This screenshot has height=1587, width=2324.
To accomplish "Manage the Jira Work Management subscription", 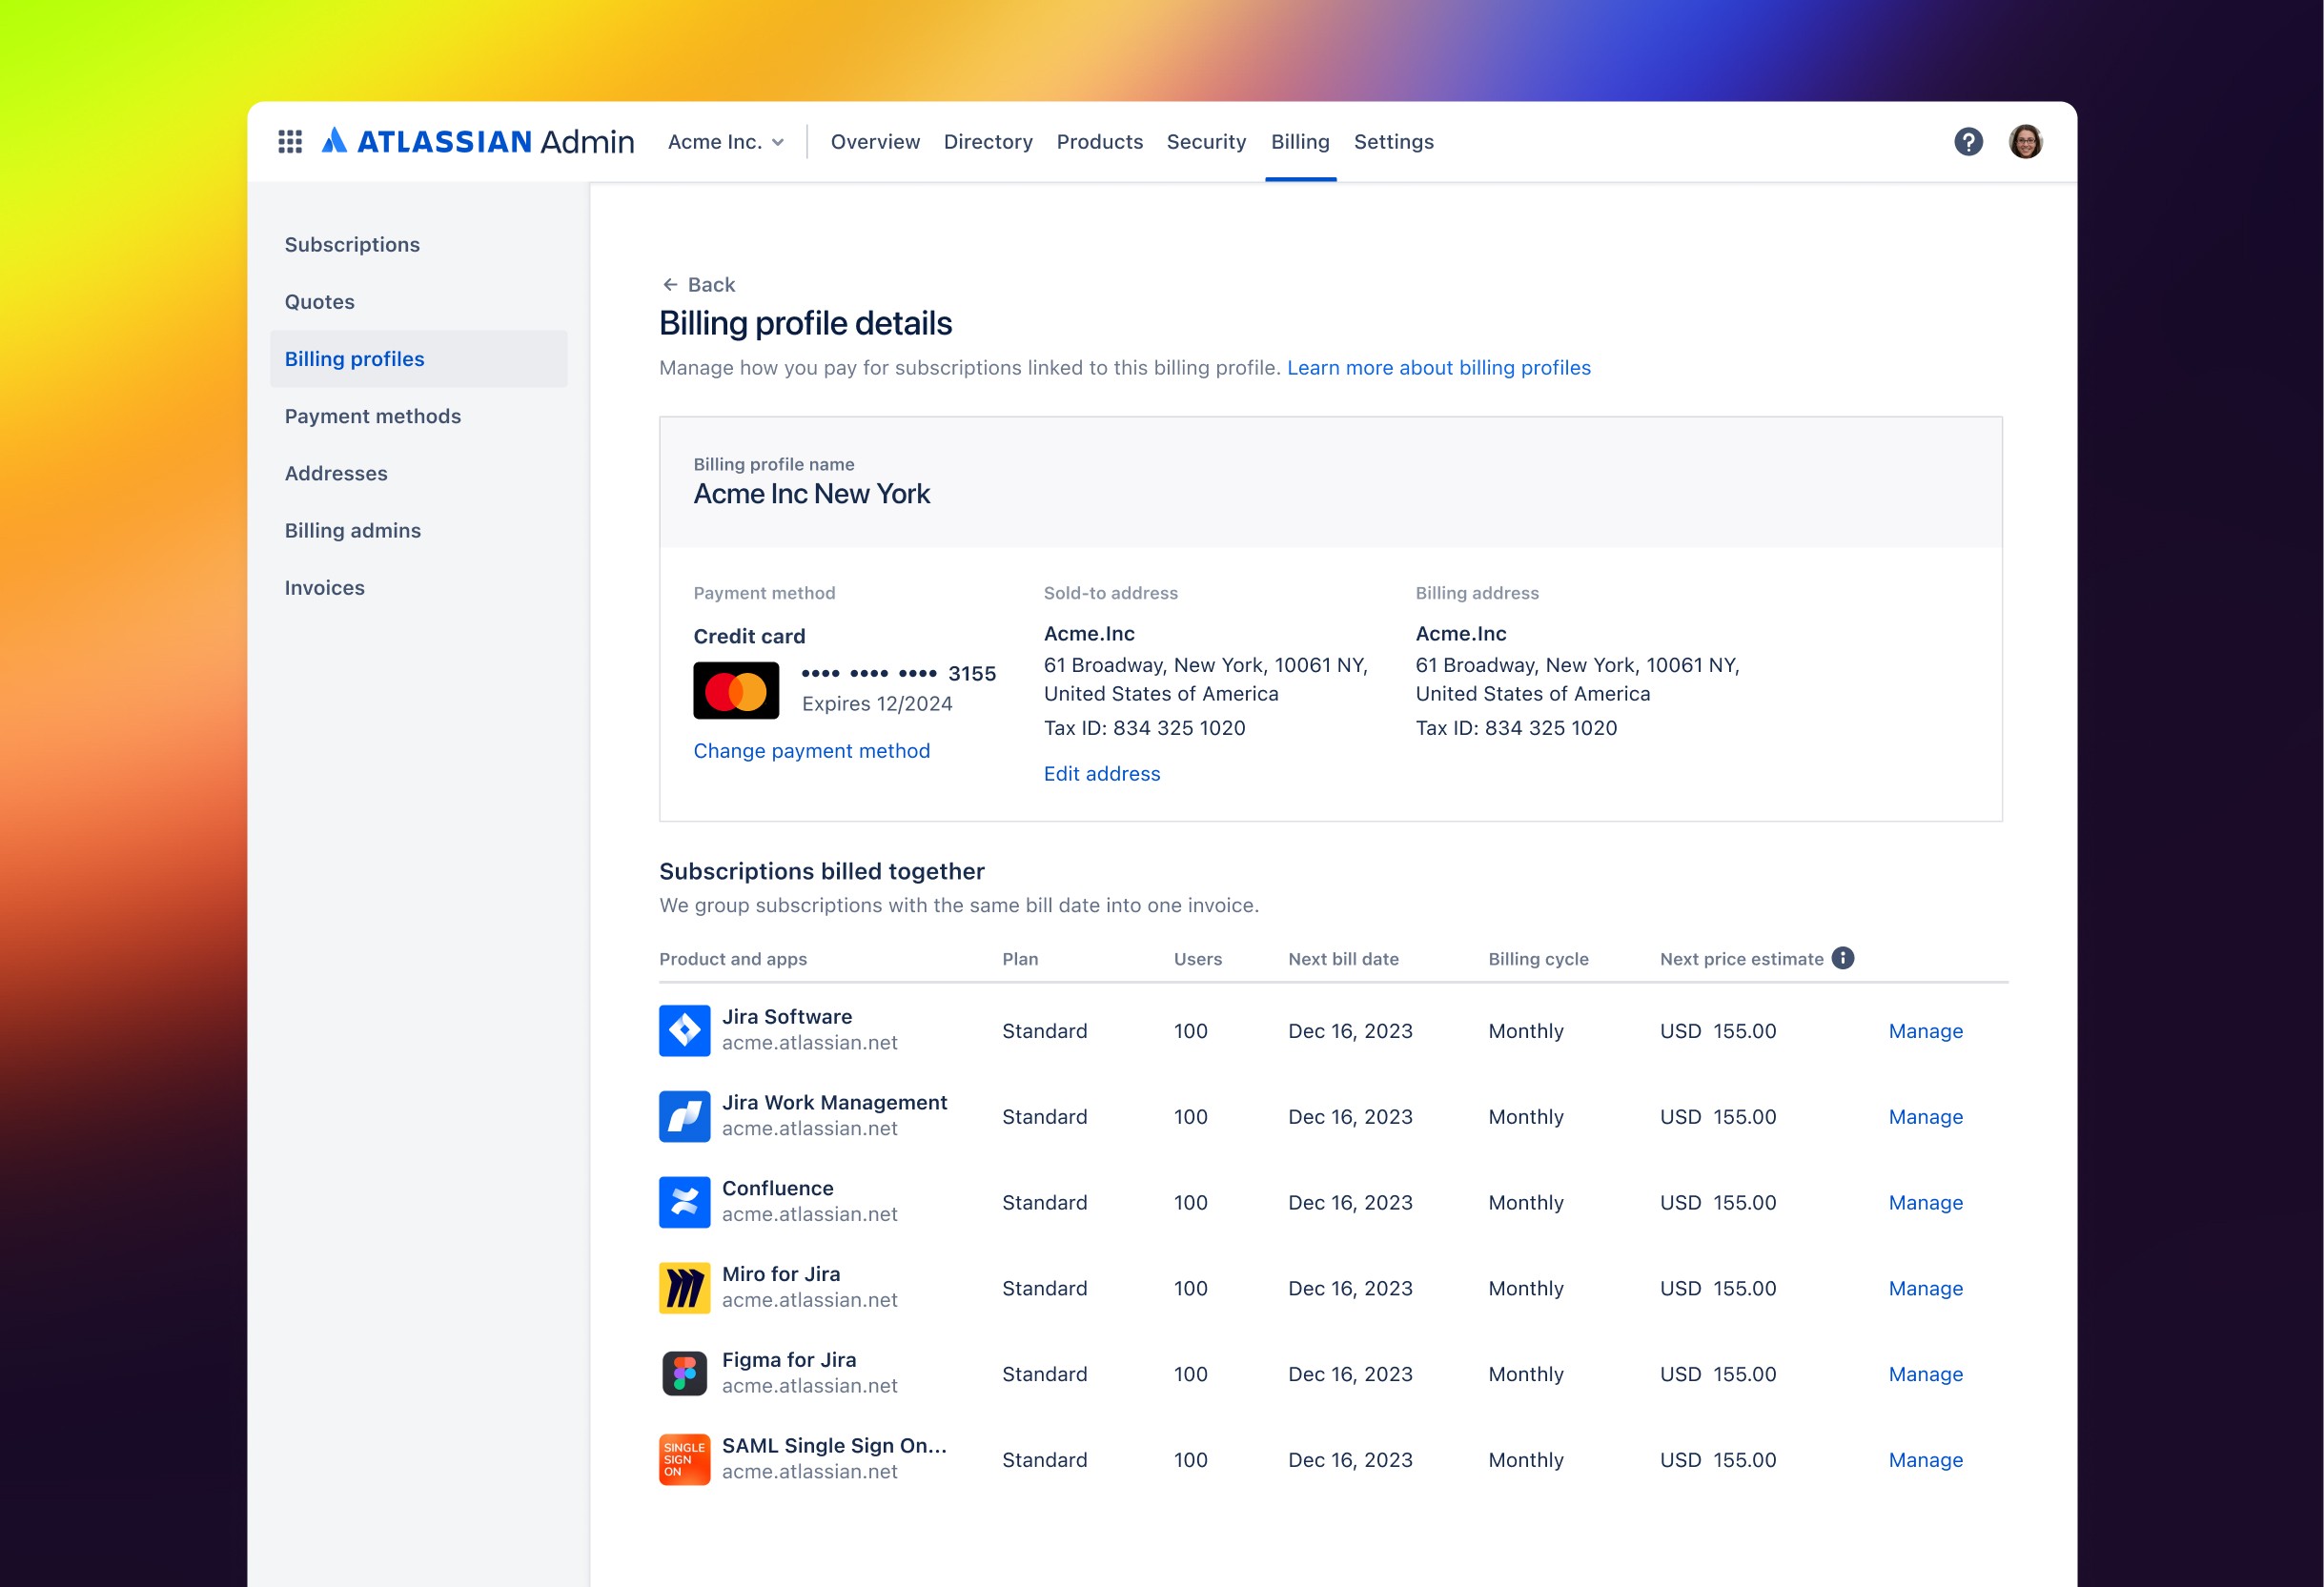I will click(x=1925, y=1117).
